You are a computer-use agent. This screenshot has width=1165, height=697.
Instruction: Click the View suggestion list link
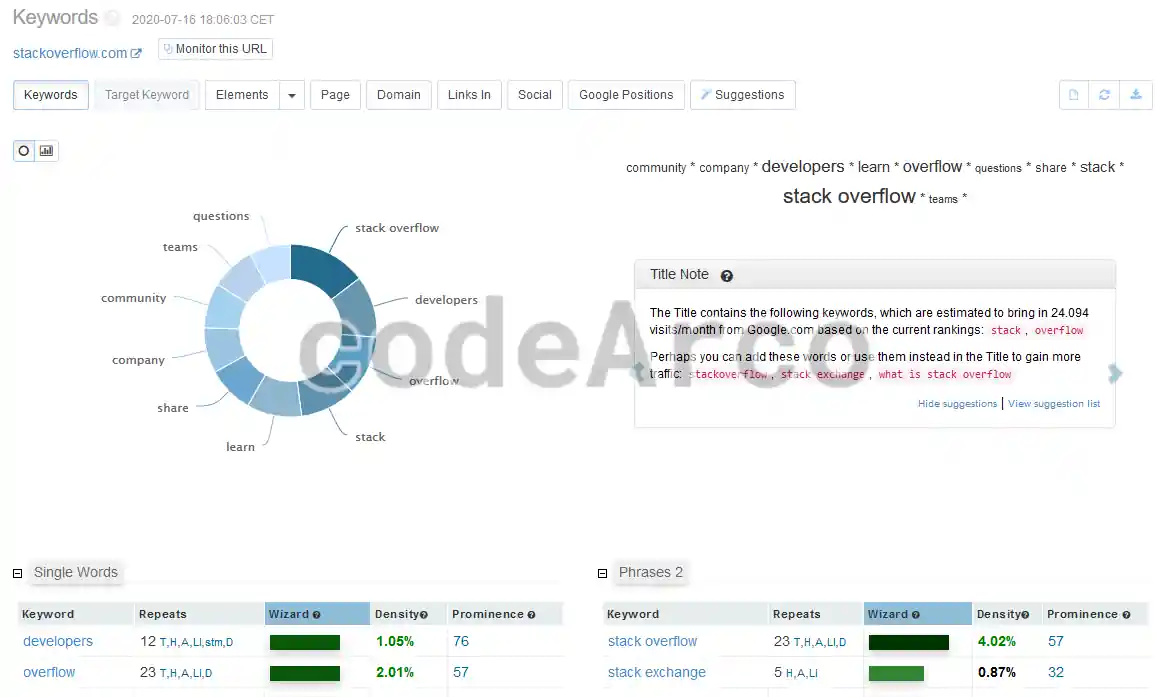(x=1054, y=403)
